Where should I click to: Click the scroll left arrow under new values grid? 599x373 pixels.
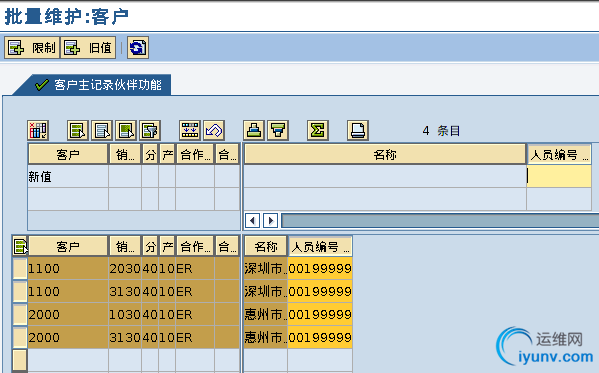click(x=252, y=221)
